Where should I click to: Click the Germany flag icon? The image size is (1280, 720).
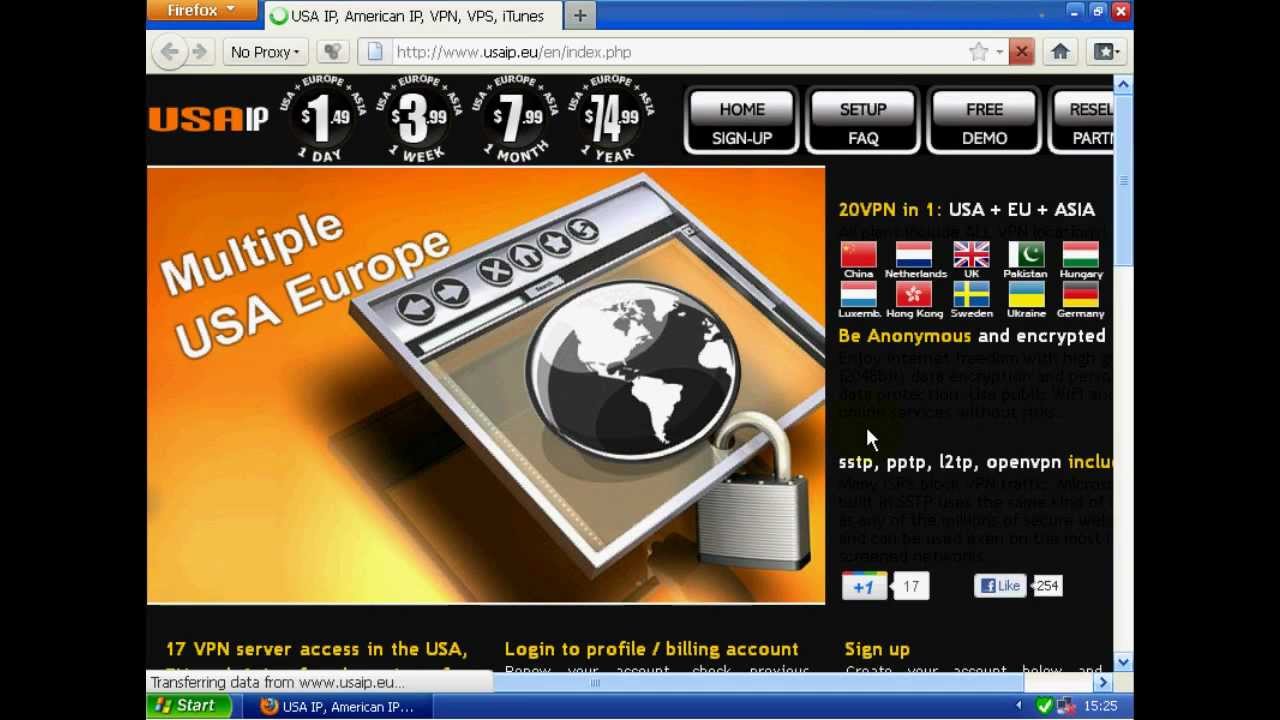point(1081,294)
